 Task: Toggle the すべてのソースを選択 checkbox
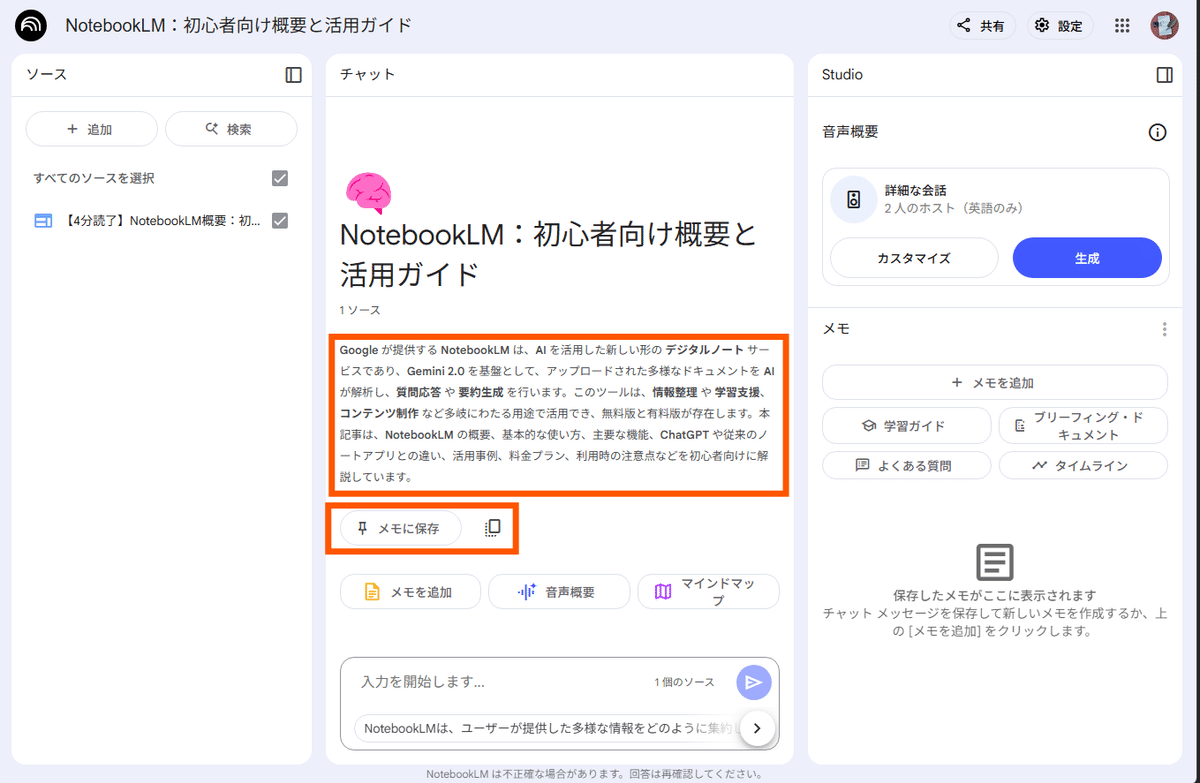281,177
